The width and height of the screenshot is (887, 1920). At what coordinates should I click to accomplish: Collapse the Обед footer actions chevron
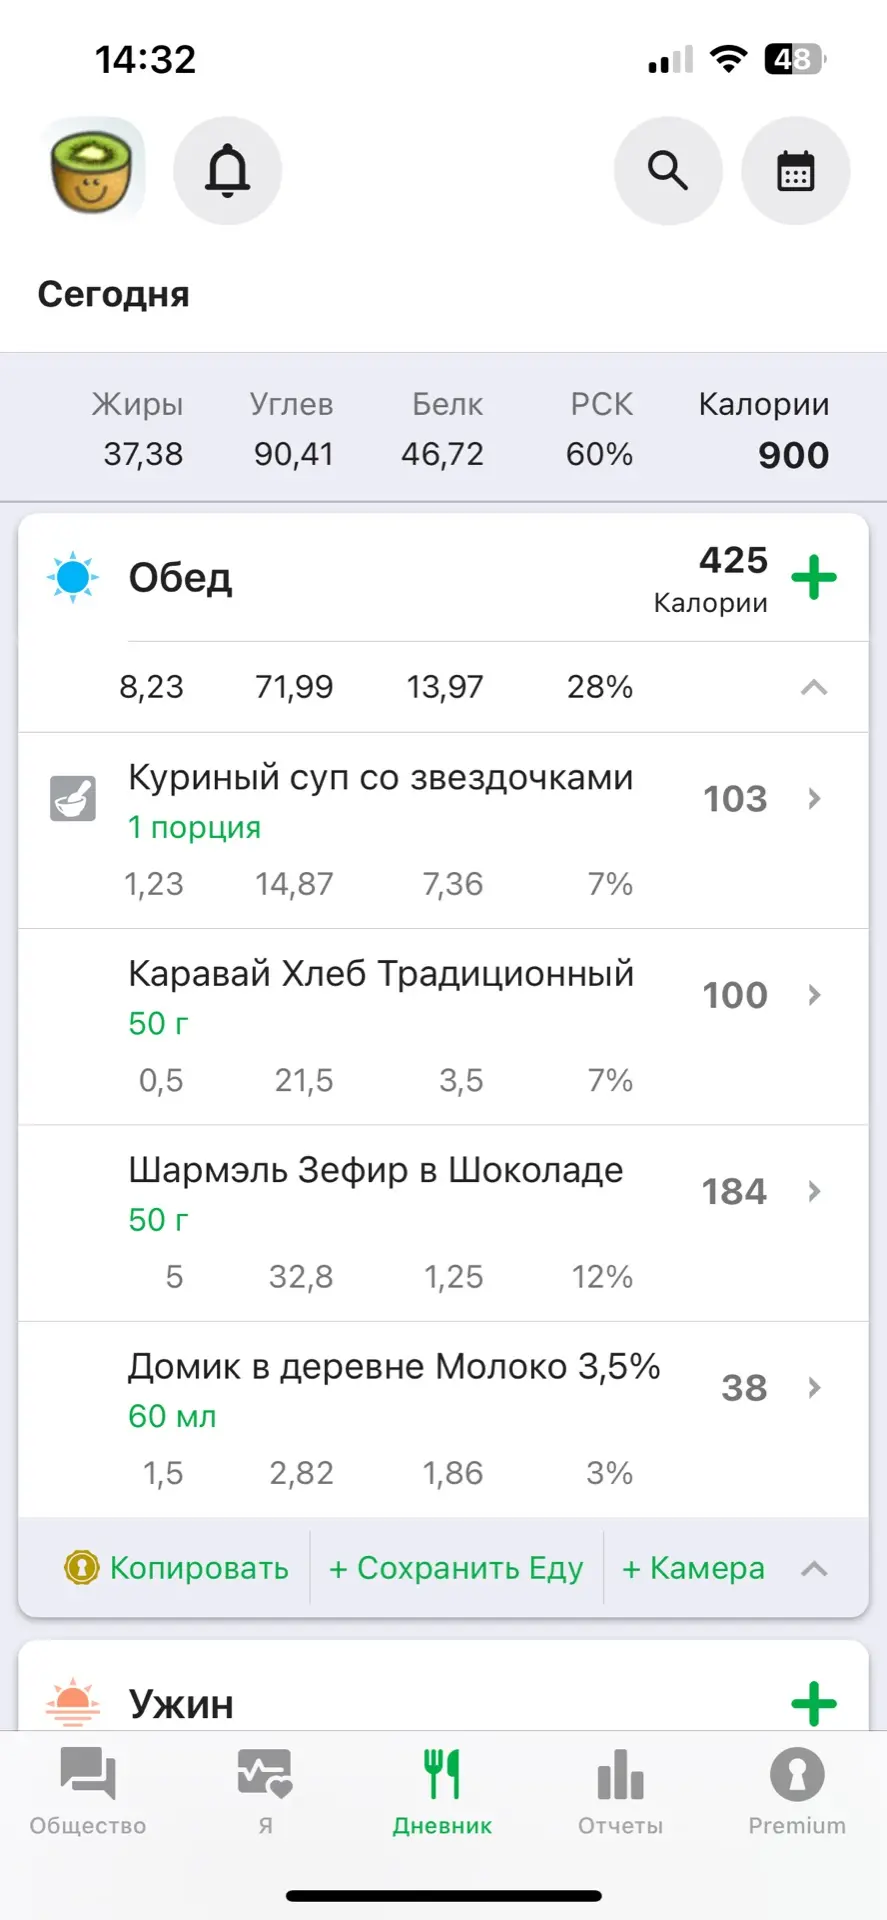tap(814, 1568)
